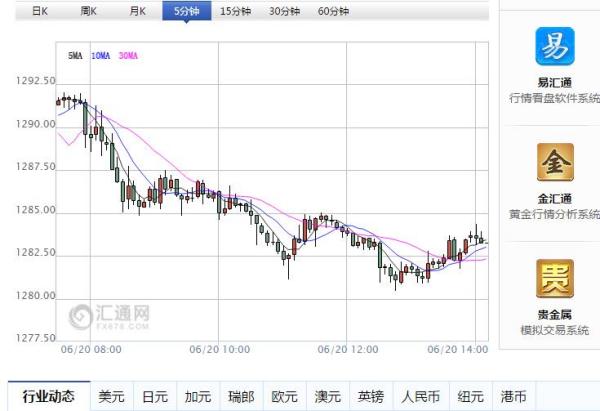Viewport: 600px width, 411px height.
Task: Open the 金汇通 gold icon
Action: click(555, 162)
